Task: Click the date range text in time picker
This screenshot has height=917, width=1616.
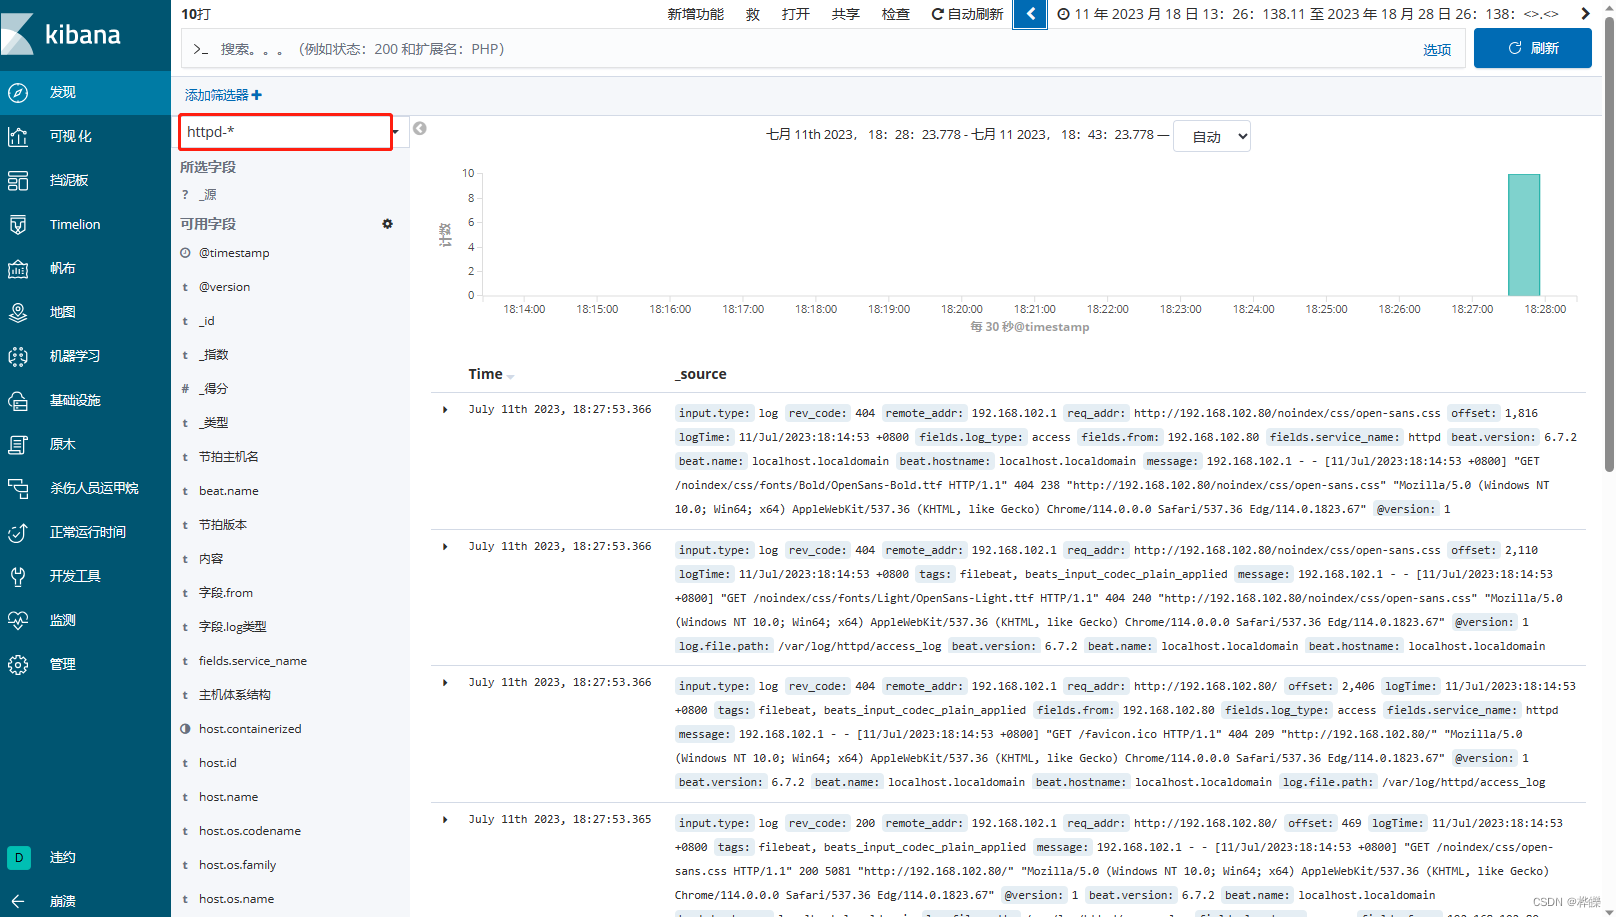Action: 1316,14
